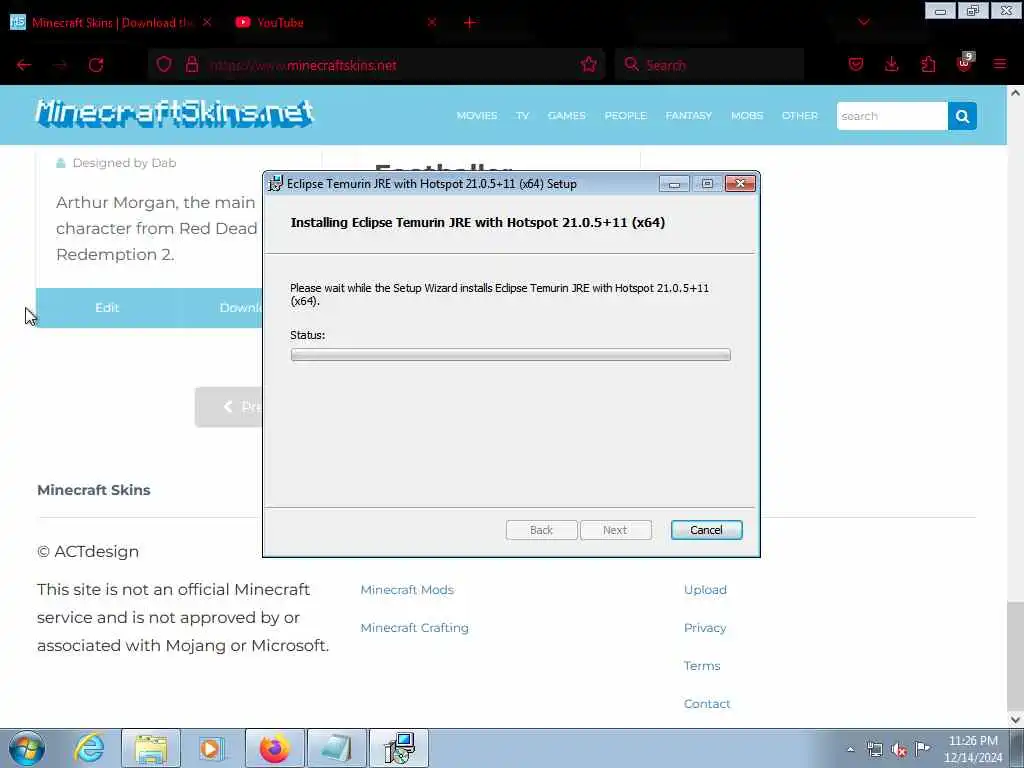Click the MinecraftSkins.net site logo

tap(175, 113)
